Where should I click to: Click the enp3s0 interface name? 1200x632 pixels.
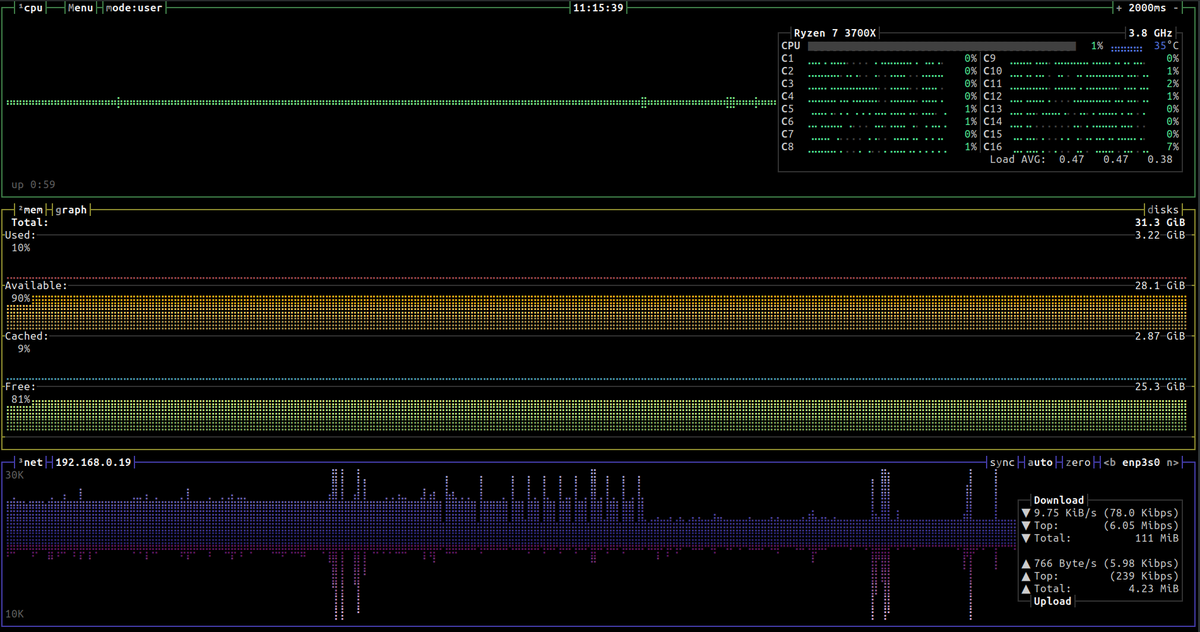1142,463
